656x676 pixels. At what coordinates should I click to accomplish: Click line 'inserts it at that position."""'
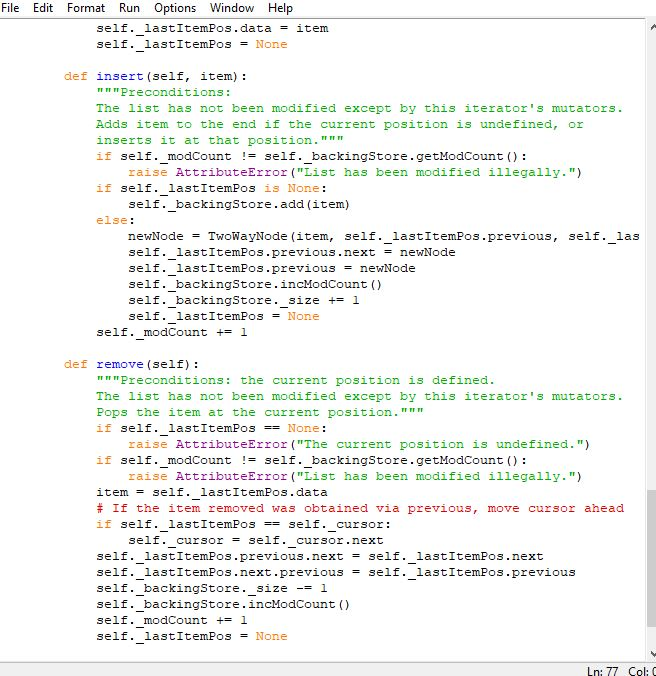(220, 140)
